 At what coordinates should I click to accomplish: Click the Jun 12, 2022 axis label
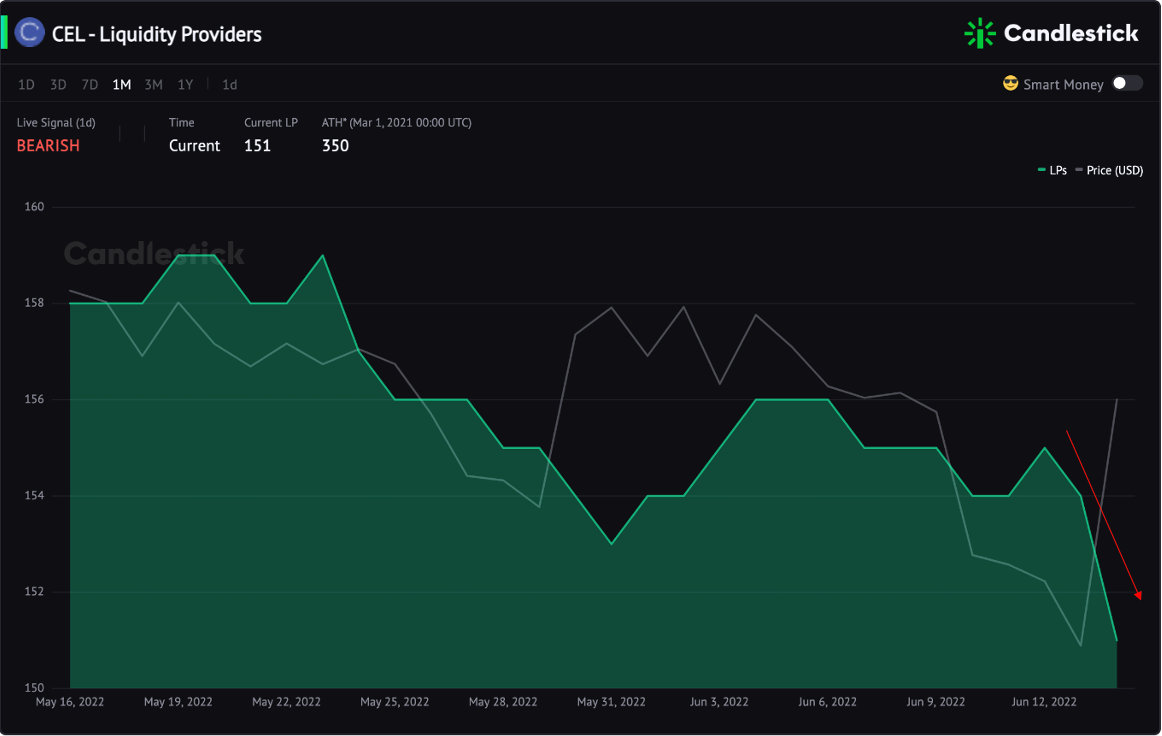point(1043,701)
